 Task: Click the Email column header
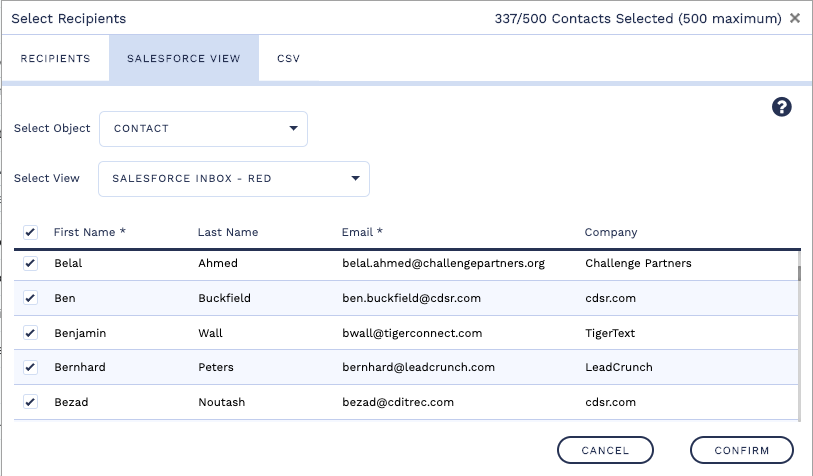(363, 232)
